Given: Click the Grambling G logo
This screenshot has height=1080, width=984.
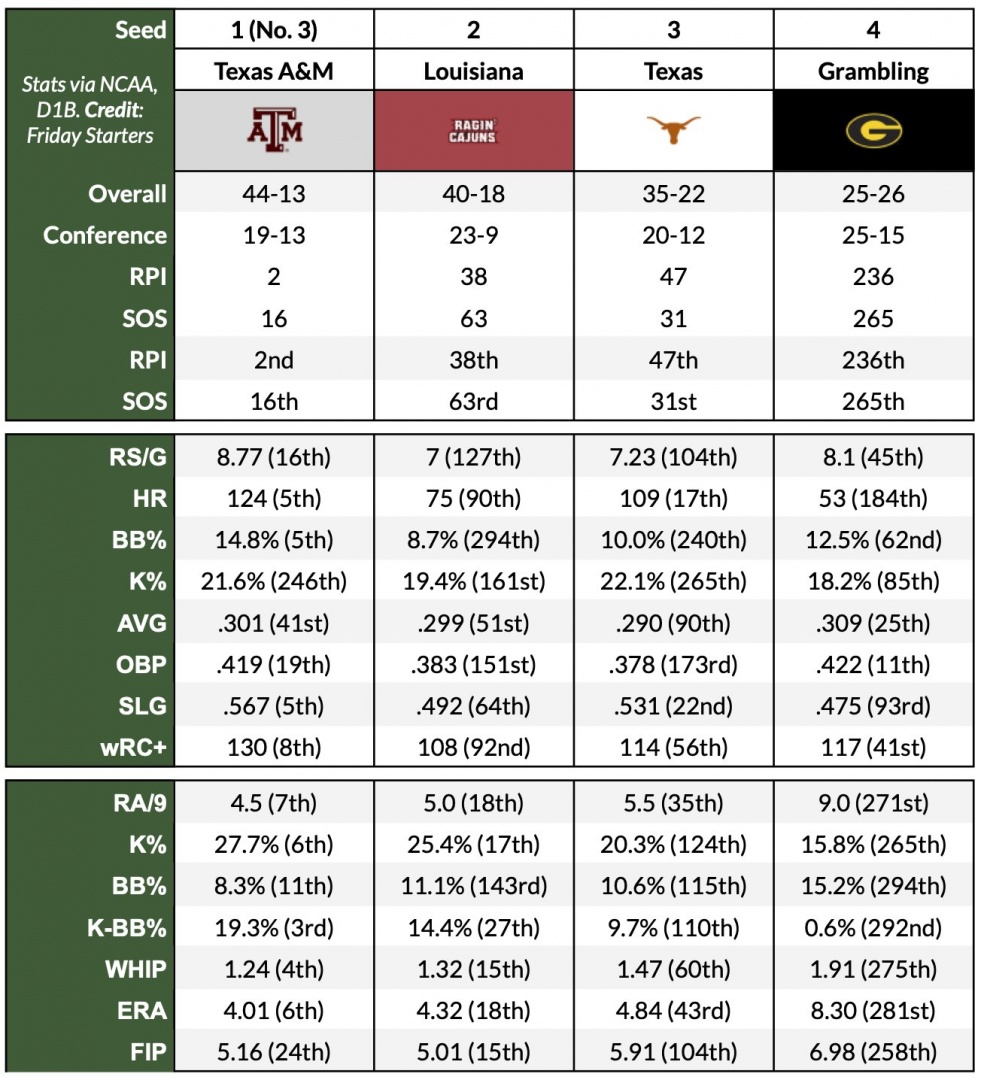Looking at the screenshot, I should click(x=873, y=130).
